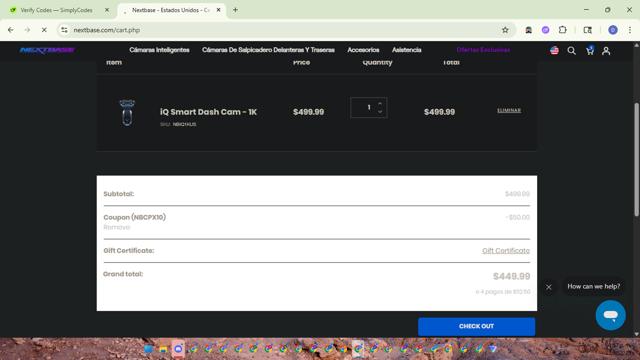Click ELIMINAR to remove the item

coord(509,110)
